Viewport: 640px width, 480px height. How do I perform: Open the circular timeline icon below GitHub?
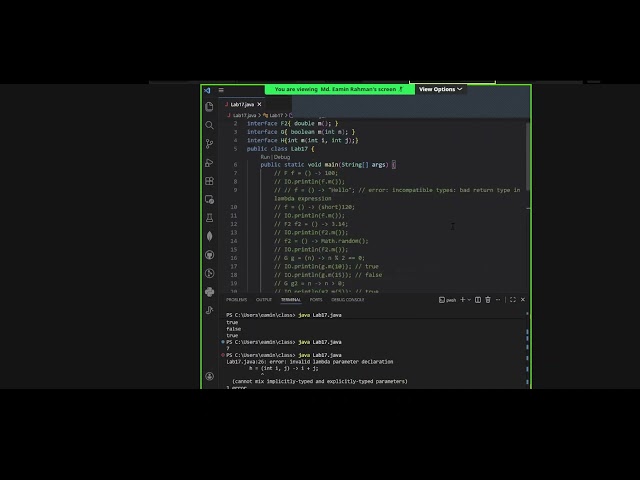(x=209, y=273)
